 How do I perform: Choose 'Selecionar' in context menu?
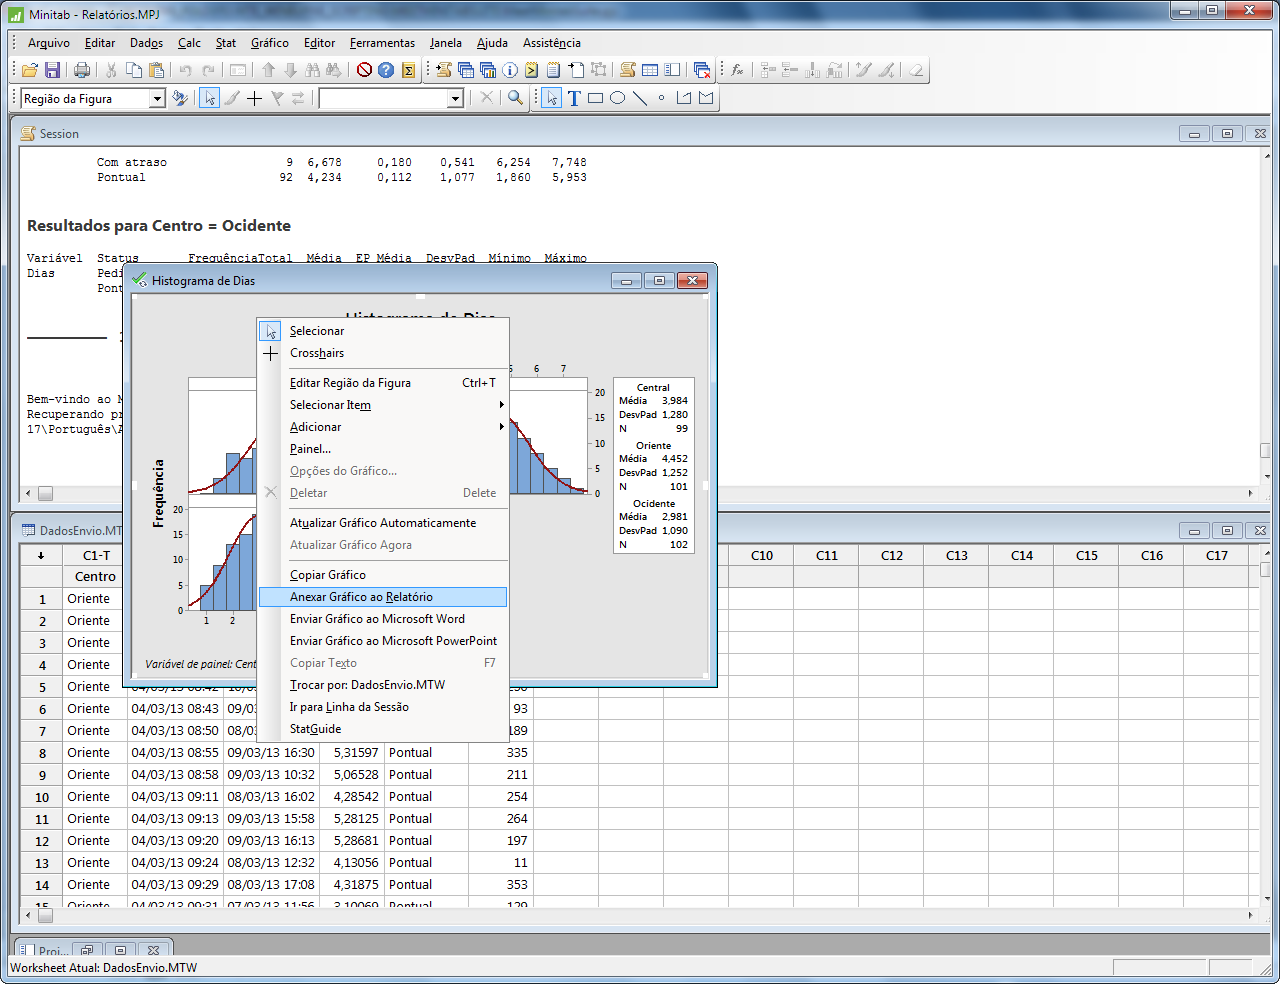(x=383, y=331)
